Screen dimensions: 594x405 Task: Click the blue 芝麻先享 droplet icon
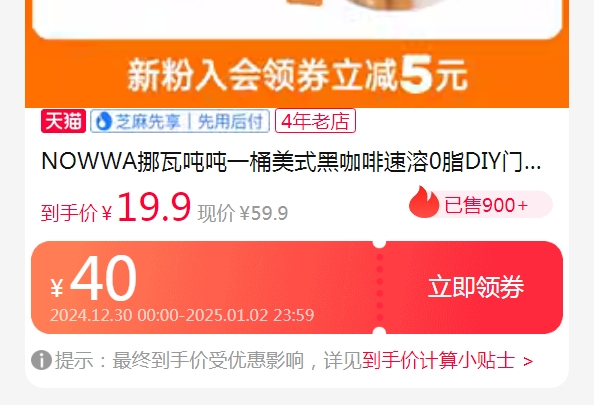[103, 121]
